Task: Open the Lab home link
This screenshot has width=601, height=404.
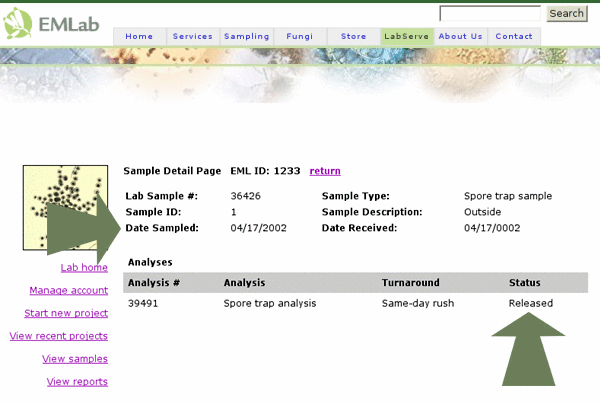Action: (84, 267)
